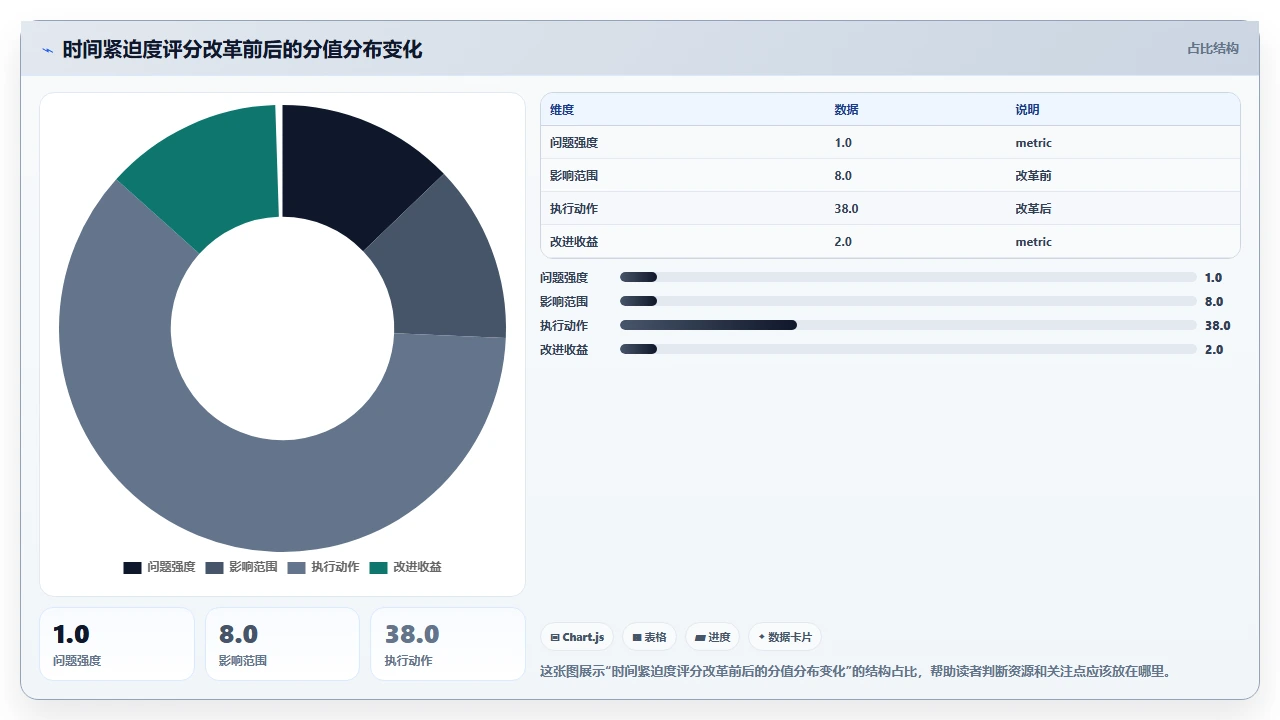Click the 执行动作 legend label
Screen dimensions: 1280x720
(335, 567)
